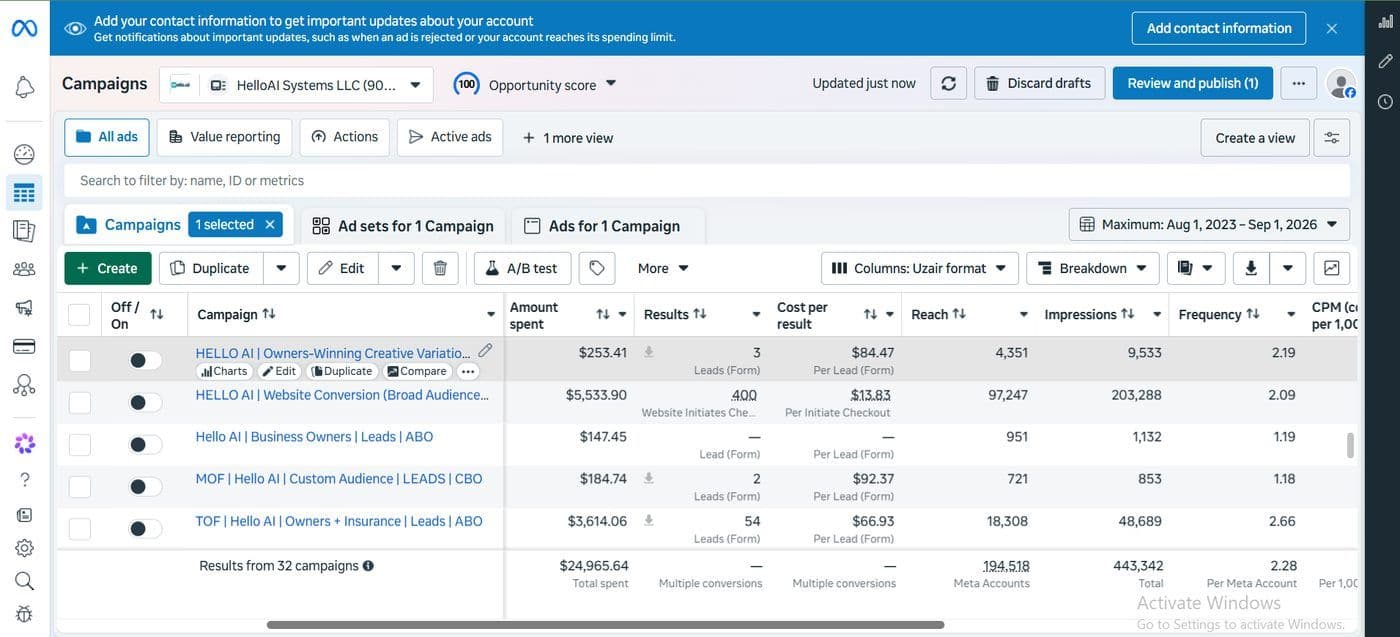Click the export download icon button

(x=1251, y=268)
